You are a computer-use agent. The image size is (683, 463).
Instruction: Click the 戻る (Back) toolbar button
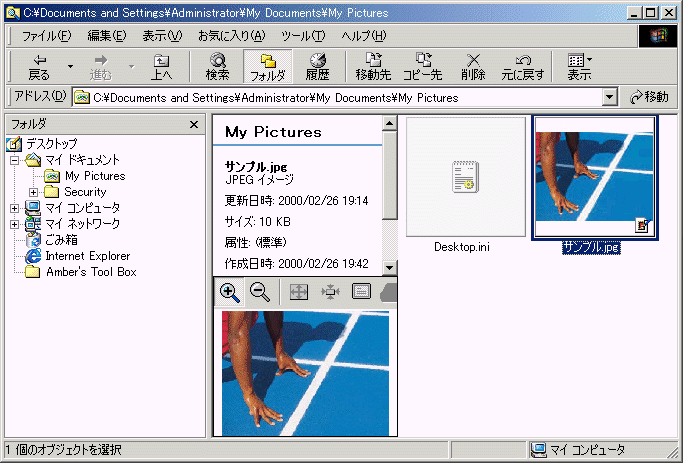[x=39, y=67]
